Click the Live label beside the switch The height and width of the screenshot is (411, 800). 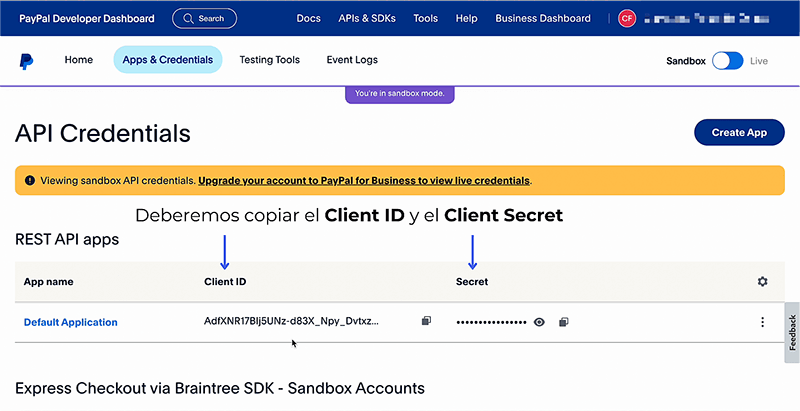[759, 61]
